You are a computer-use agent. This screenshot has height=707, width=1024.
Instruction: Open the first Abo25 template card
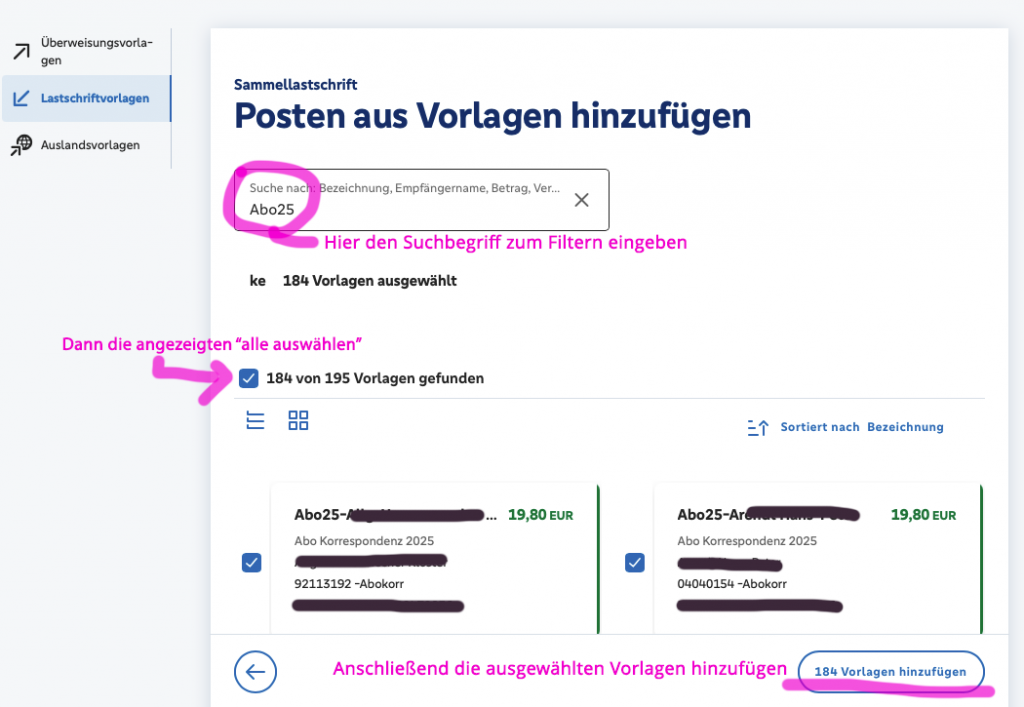433,560
